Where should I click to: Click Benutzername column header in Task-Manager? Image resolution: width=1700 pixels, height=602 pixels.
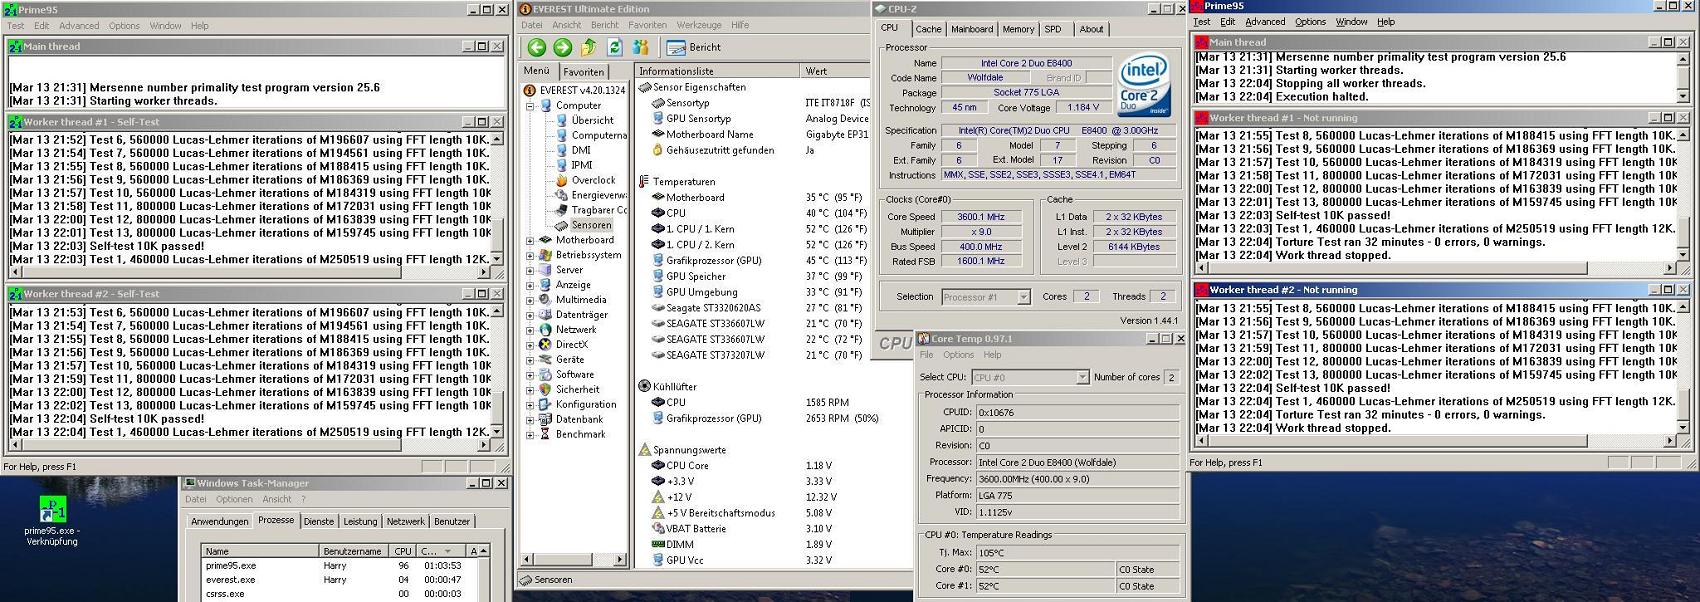tap(354, 551)
